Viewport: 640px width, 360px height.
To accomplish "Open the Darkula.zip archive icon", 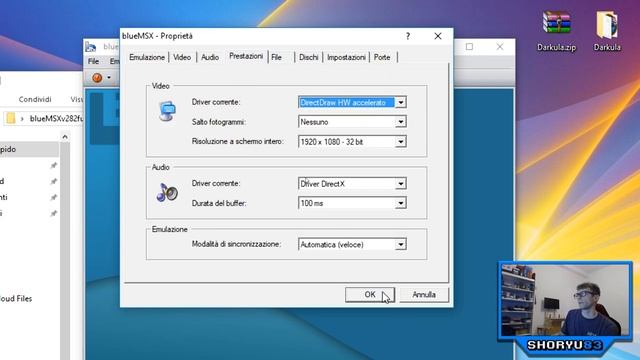I will coord(556,31).
